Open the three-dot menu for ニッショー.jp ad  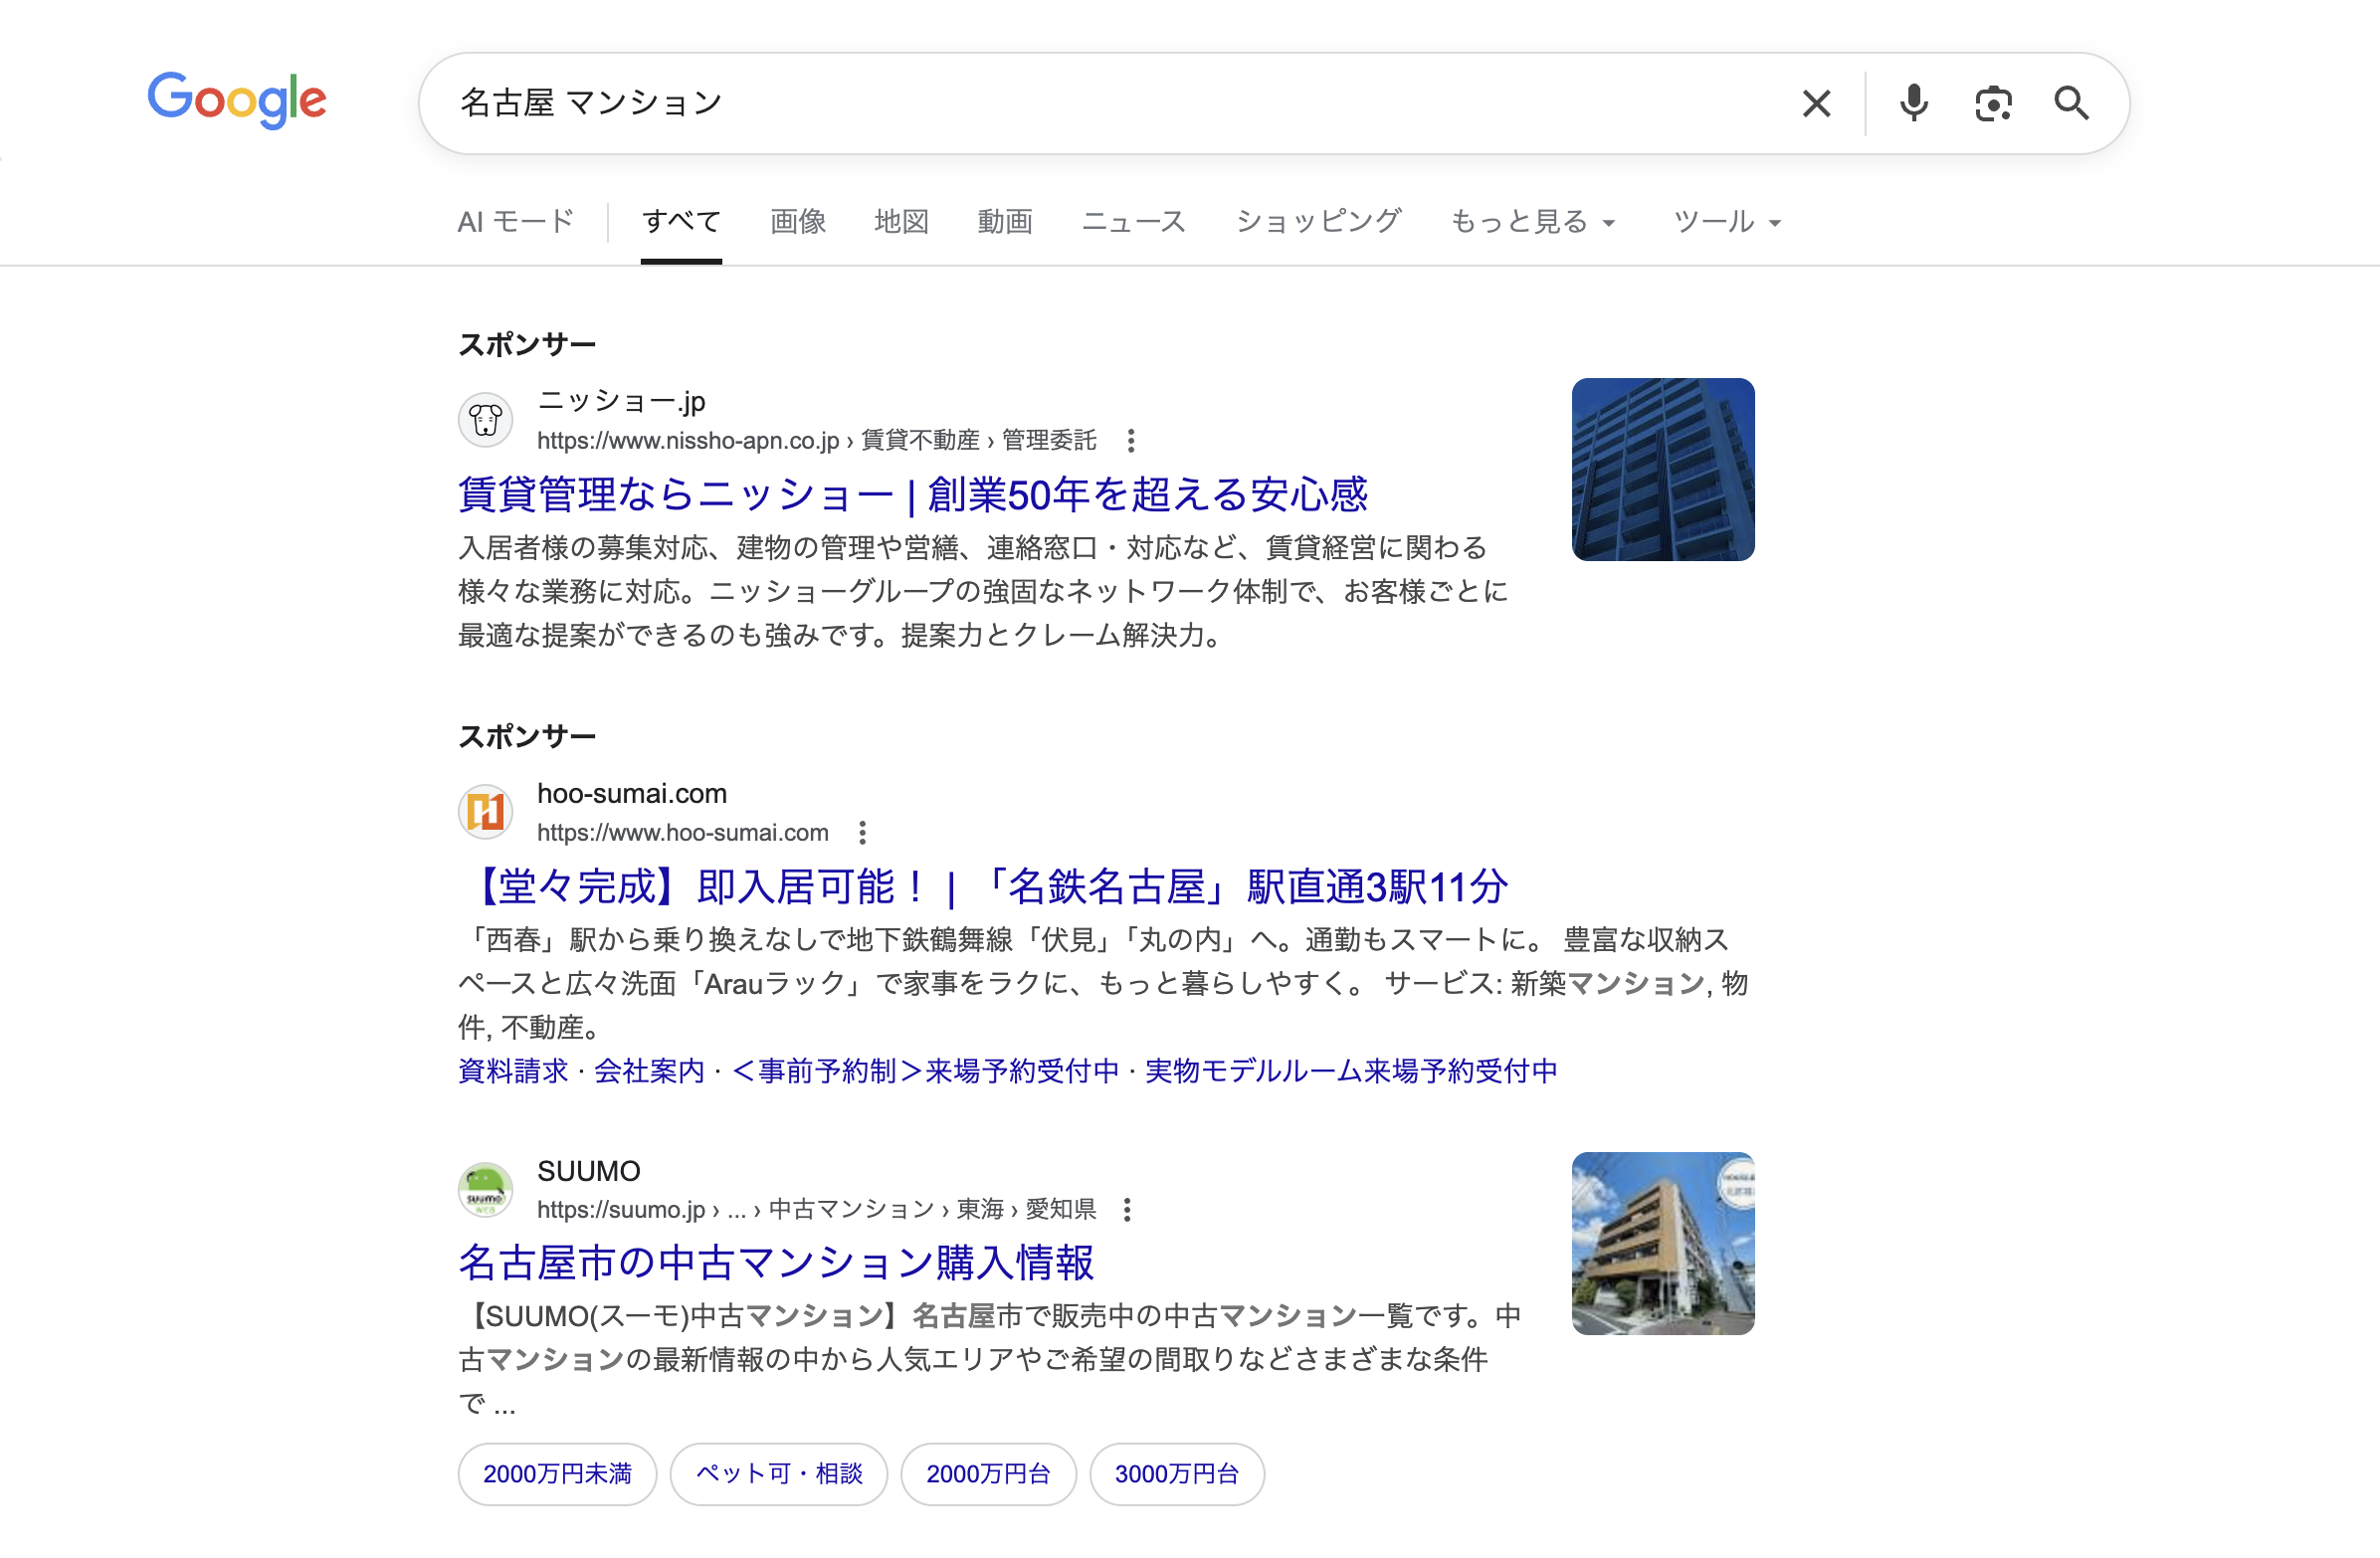(x=1130, y=440)
